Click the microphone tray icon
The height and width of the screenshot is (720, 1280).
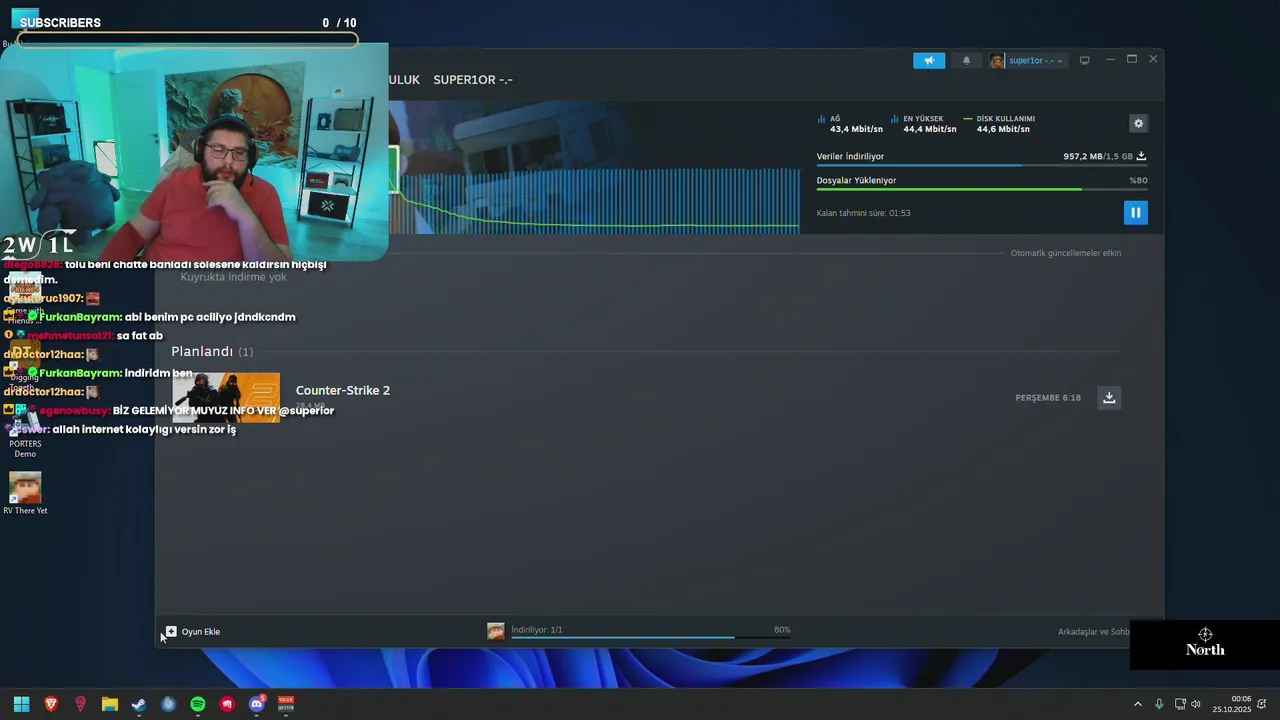[x=1159, y=704]
